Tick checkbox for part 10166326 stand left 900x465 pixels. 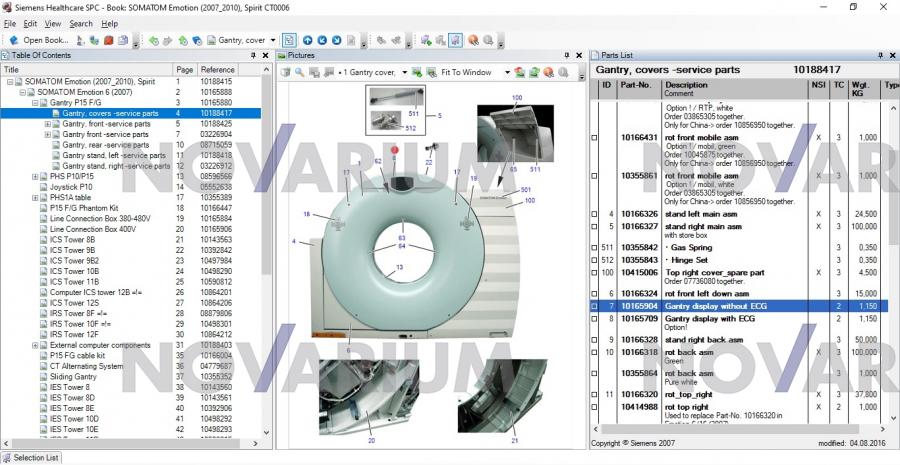(596, 214)
